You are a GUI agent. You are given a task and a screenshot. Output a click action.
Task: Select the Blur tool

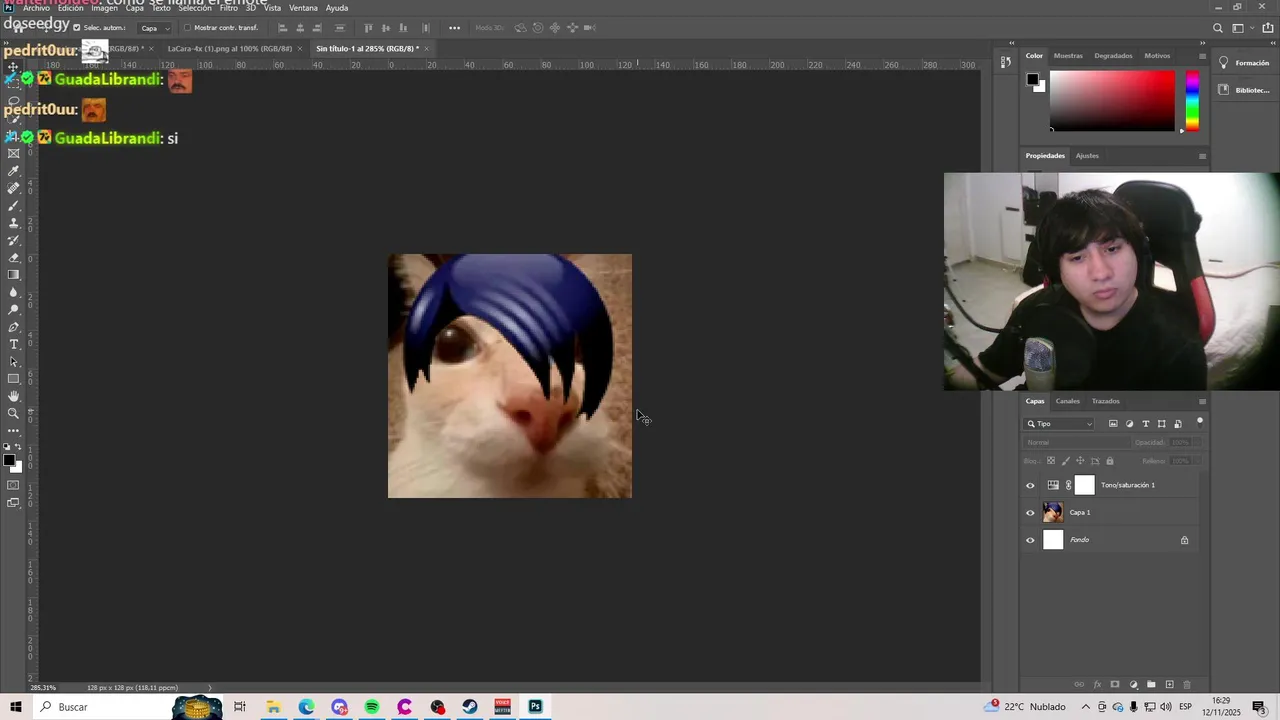13,292
